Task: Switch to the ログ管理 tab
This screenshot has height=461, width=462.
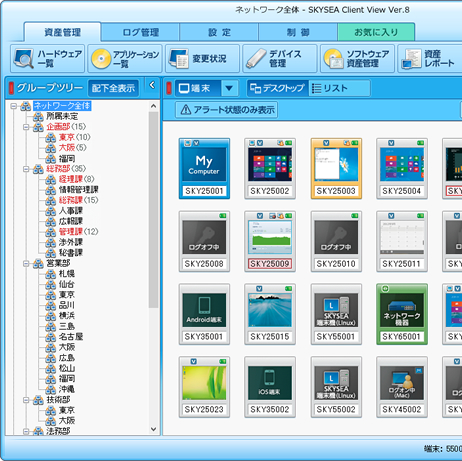Action: (x=140, y=33)
